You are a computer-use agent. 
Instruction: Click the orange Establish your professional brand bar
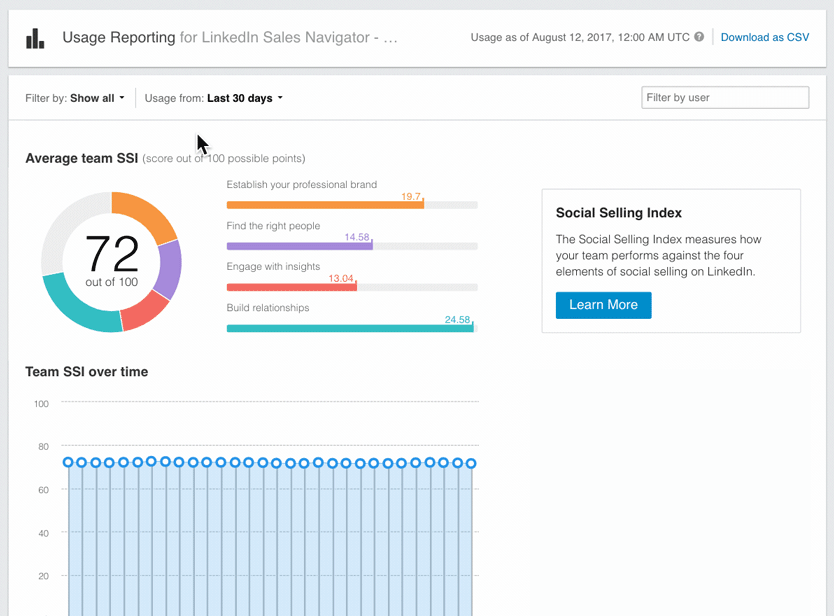(325, 203)
